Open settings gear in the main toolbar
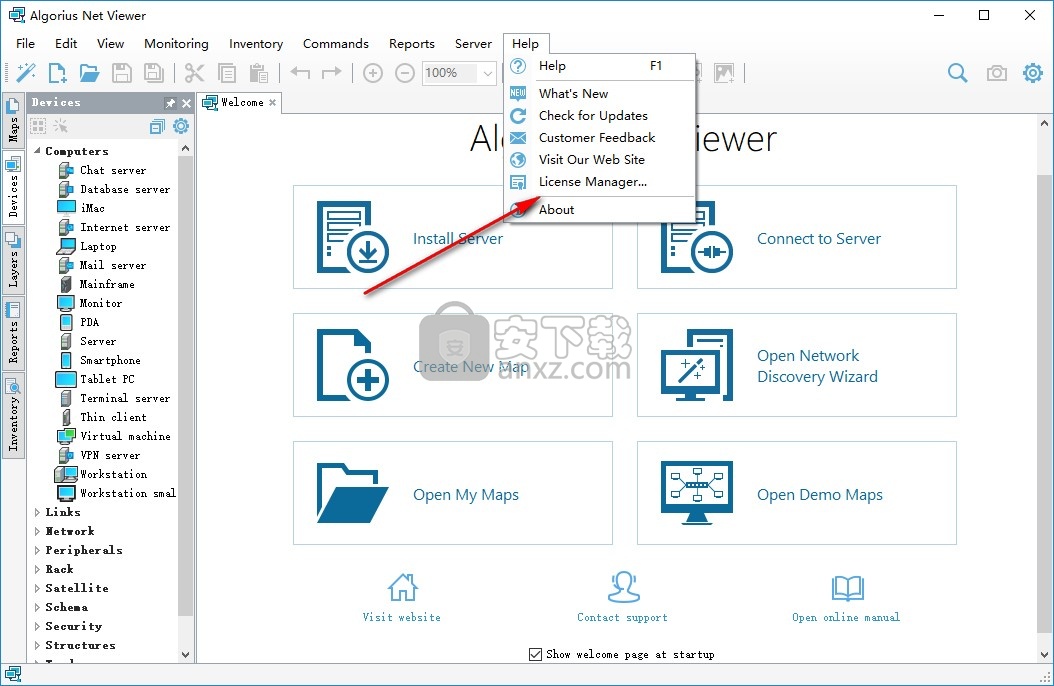Image resolution: width=1054 pixels, height=686 pixels. [1032, 73]
